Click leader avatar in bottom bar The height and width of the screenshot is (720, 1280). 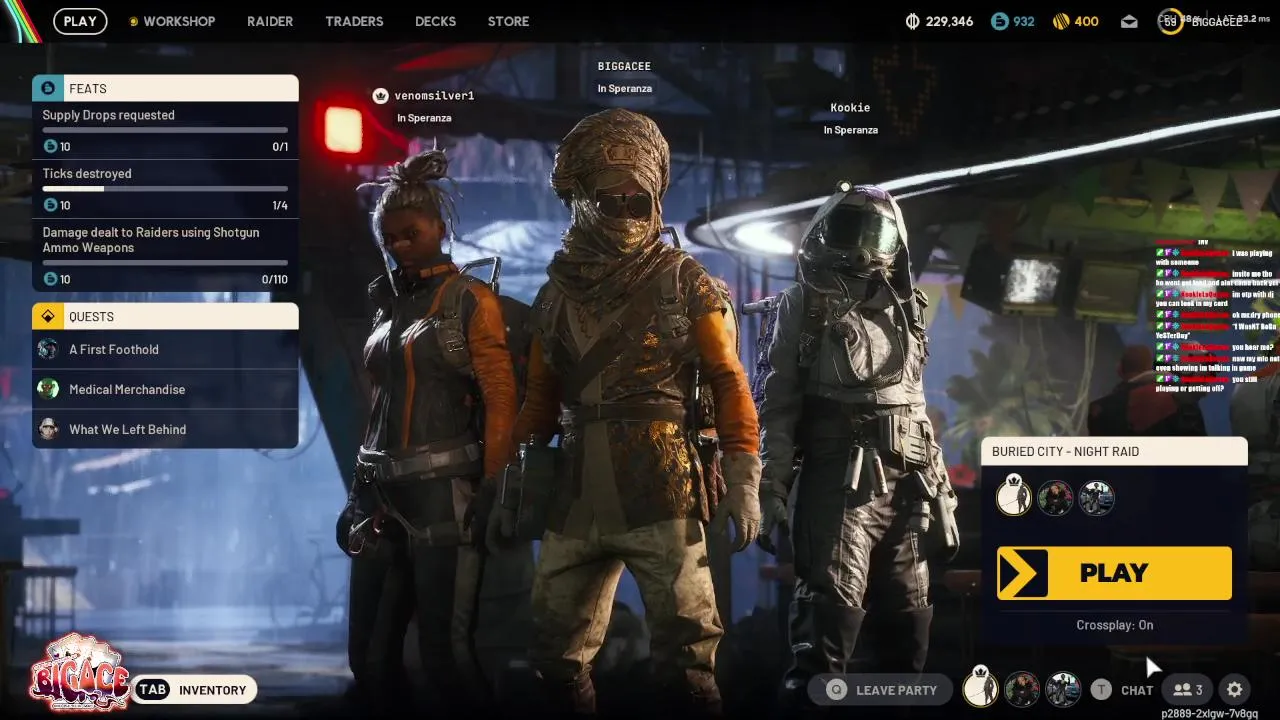point(980,689)
